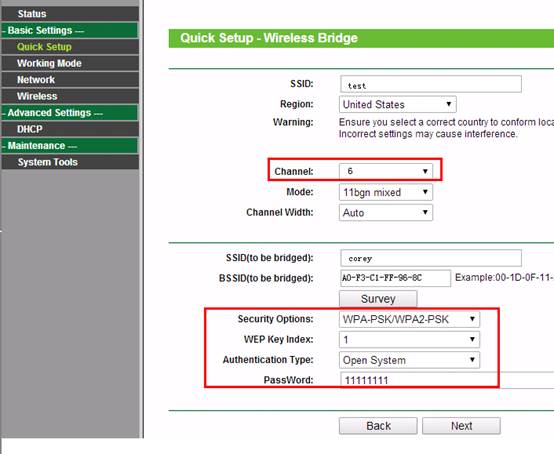Screen dimensions: 554x454
Task: Open the Mode dropdown showing 11bgn mixed
Action: [385, 192]
